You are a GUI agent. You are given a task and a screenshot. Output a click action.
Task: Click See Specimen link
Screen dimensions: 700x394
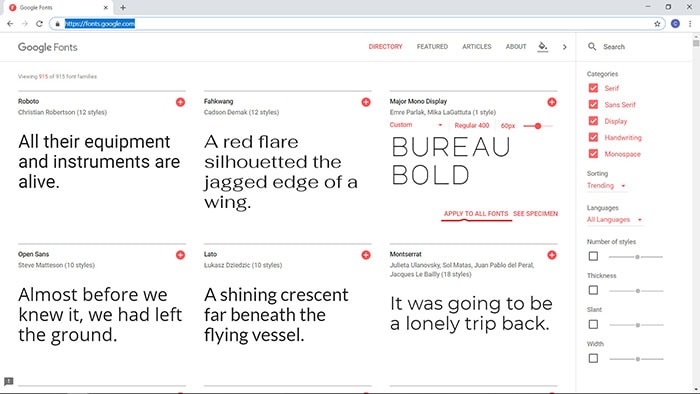(536, 214)
